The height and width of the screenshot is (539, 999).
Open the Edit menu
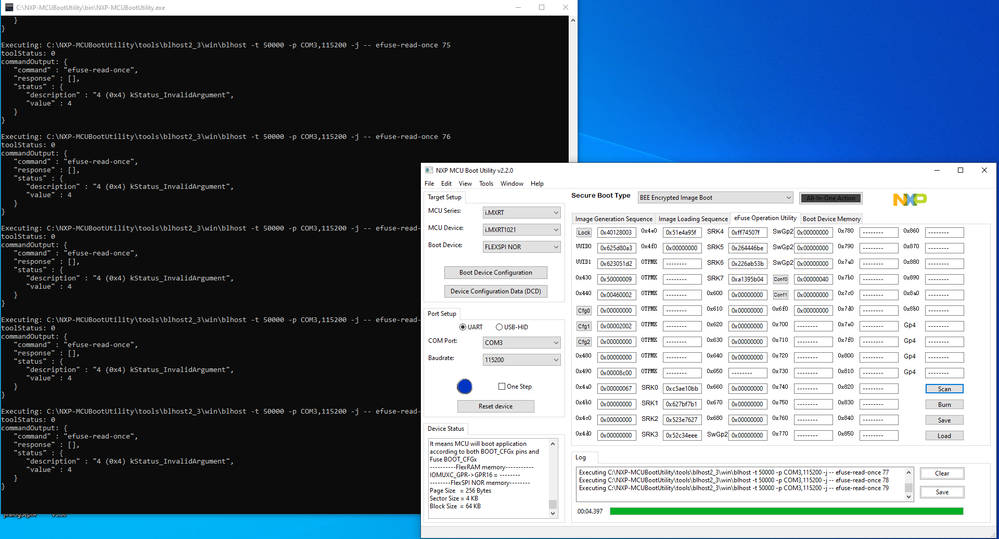(447, 183)
